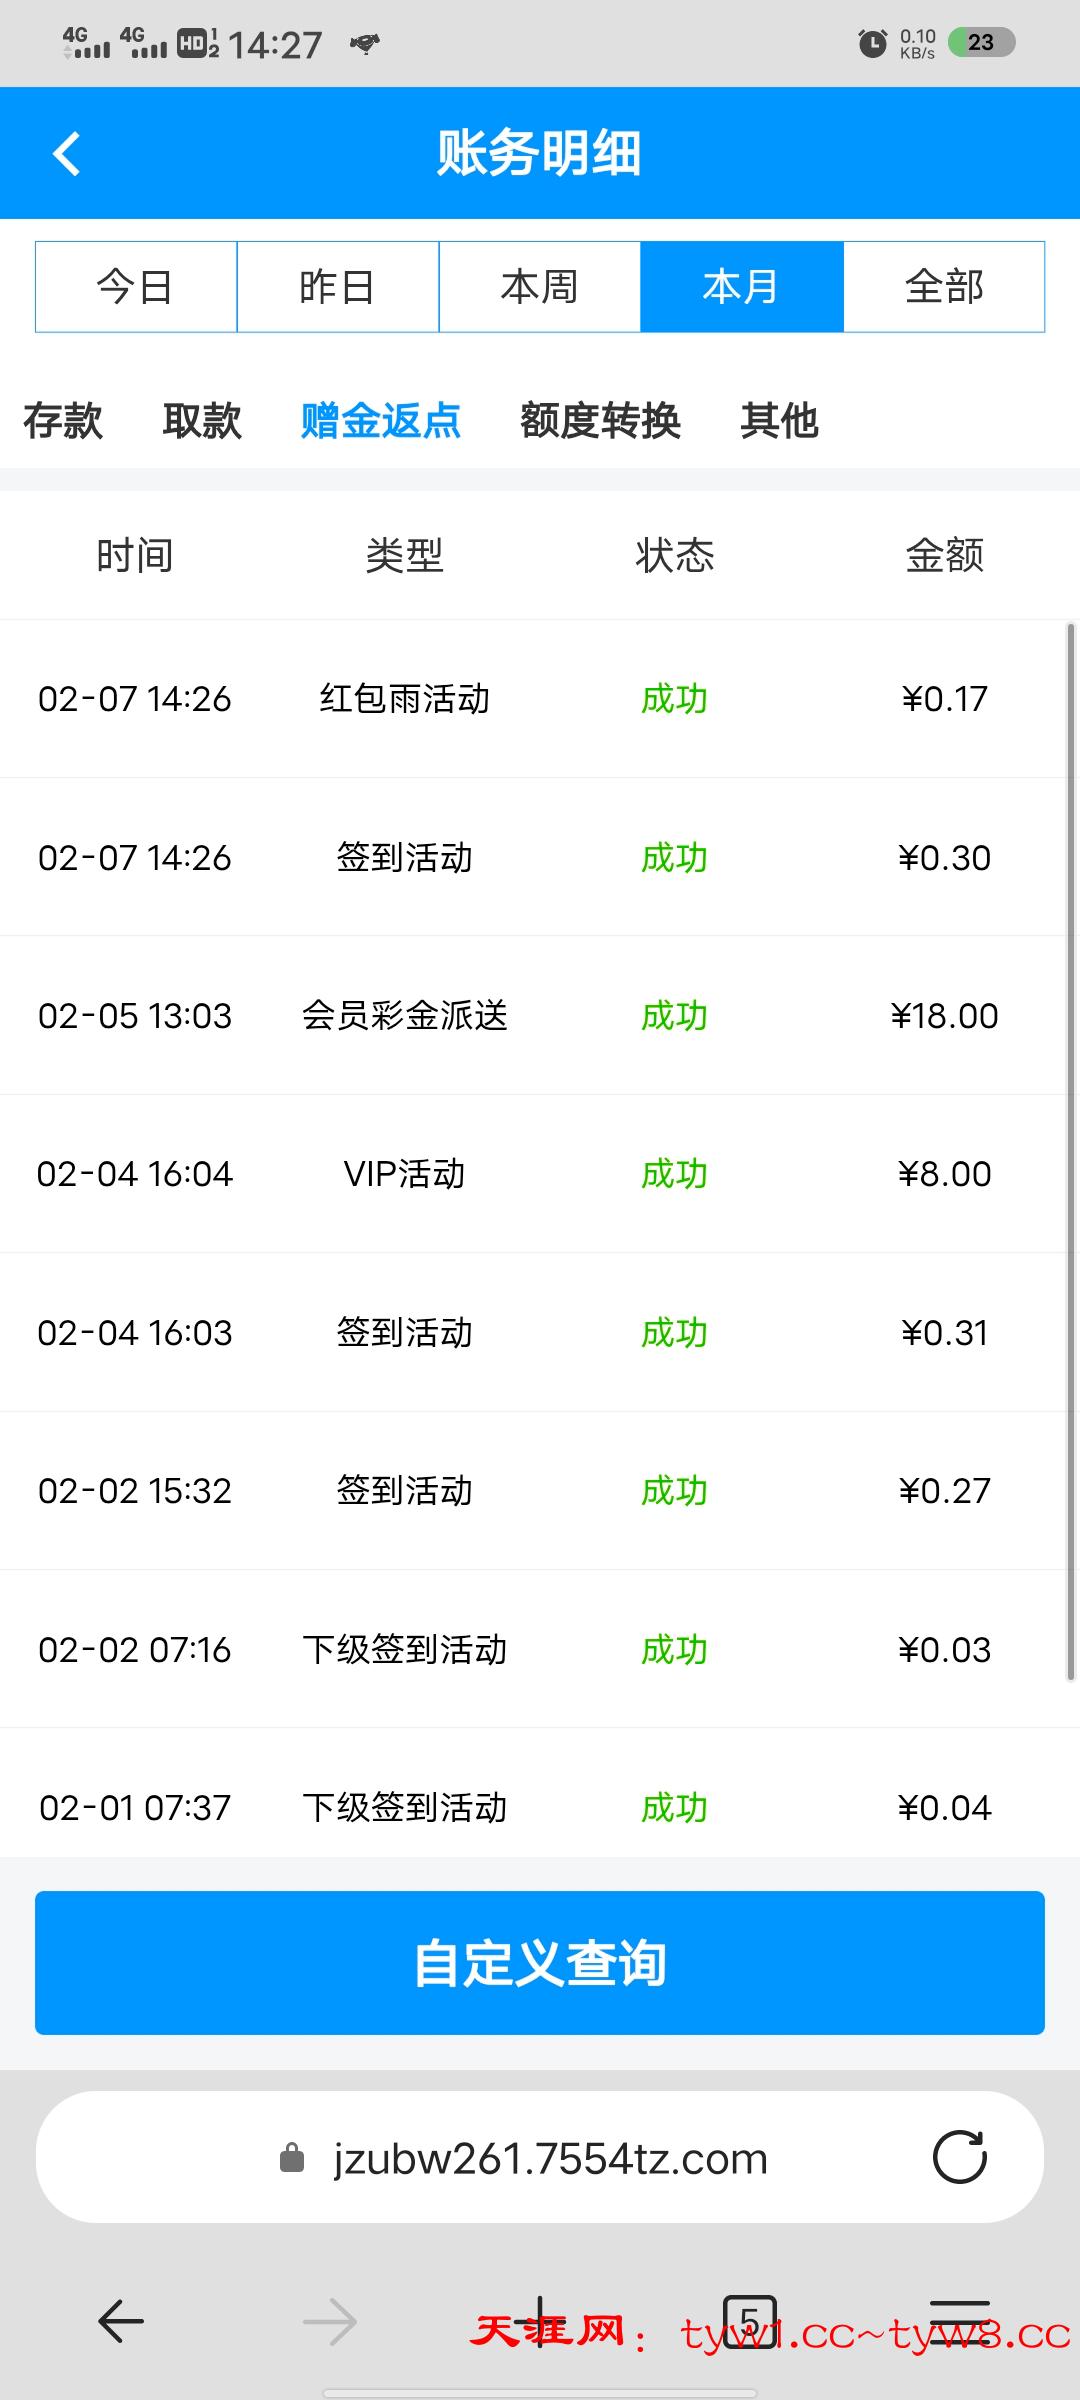Tap the alarm clock status icon
Screen dimensions: 1080x2400
pos(872,43)
